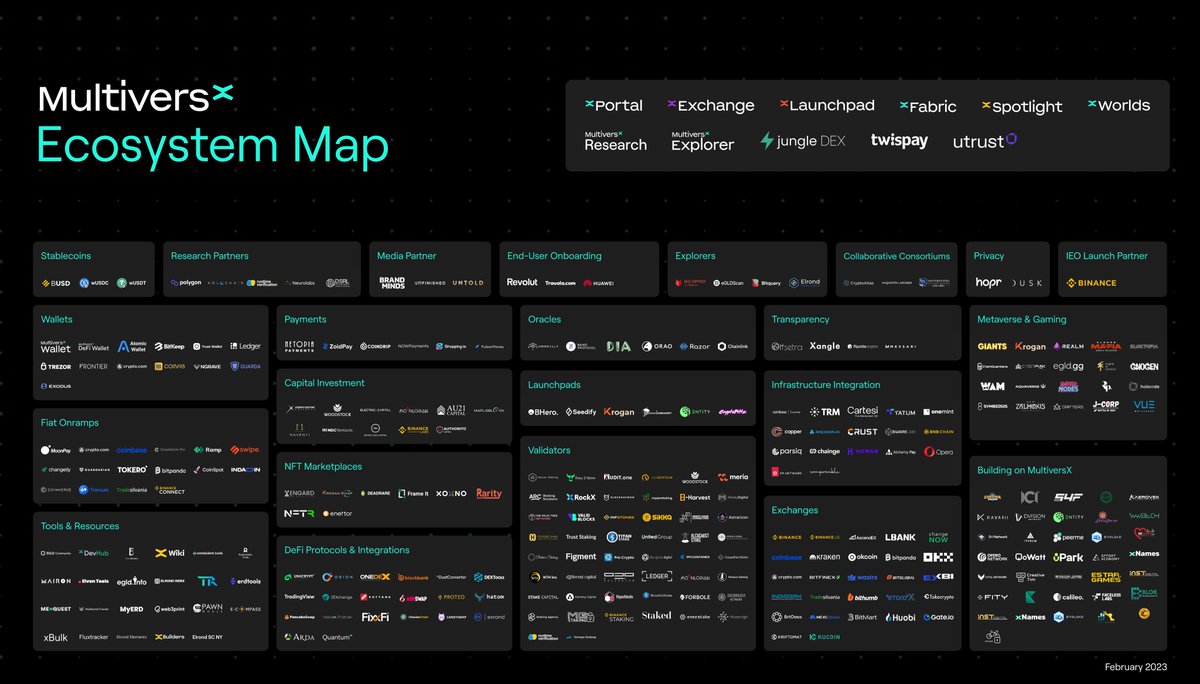
Task: Select the Binance logo under IEO Launch Partner
Action: coord(1090,283)
